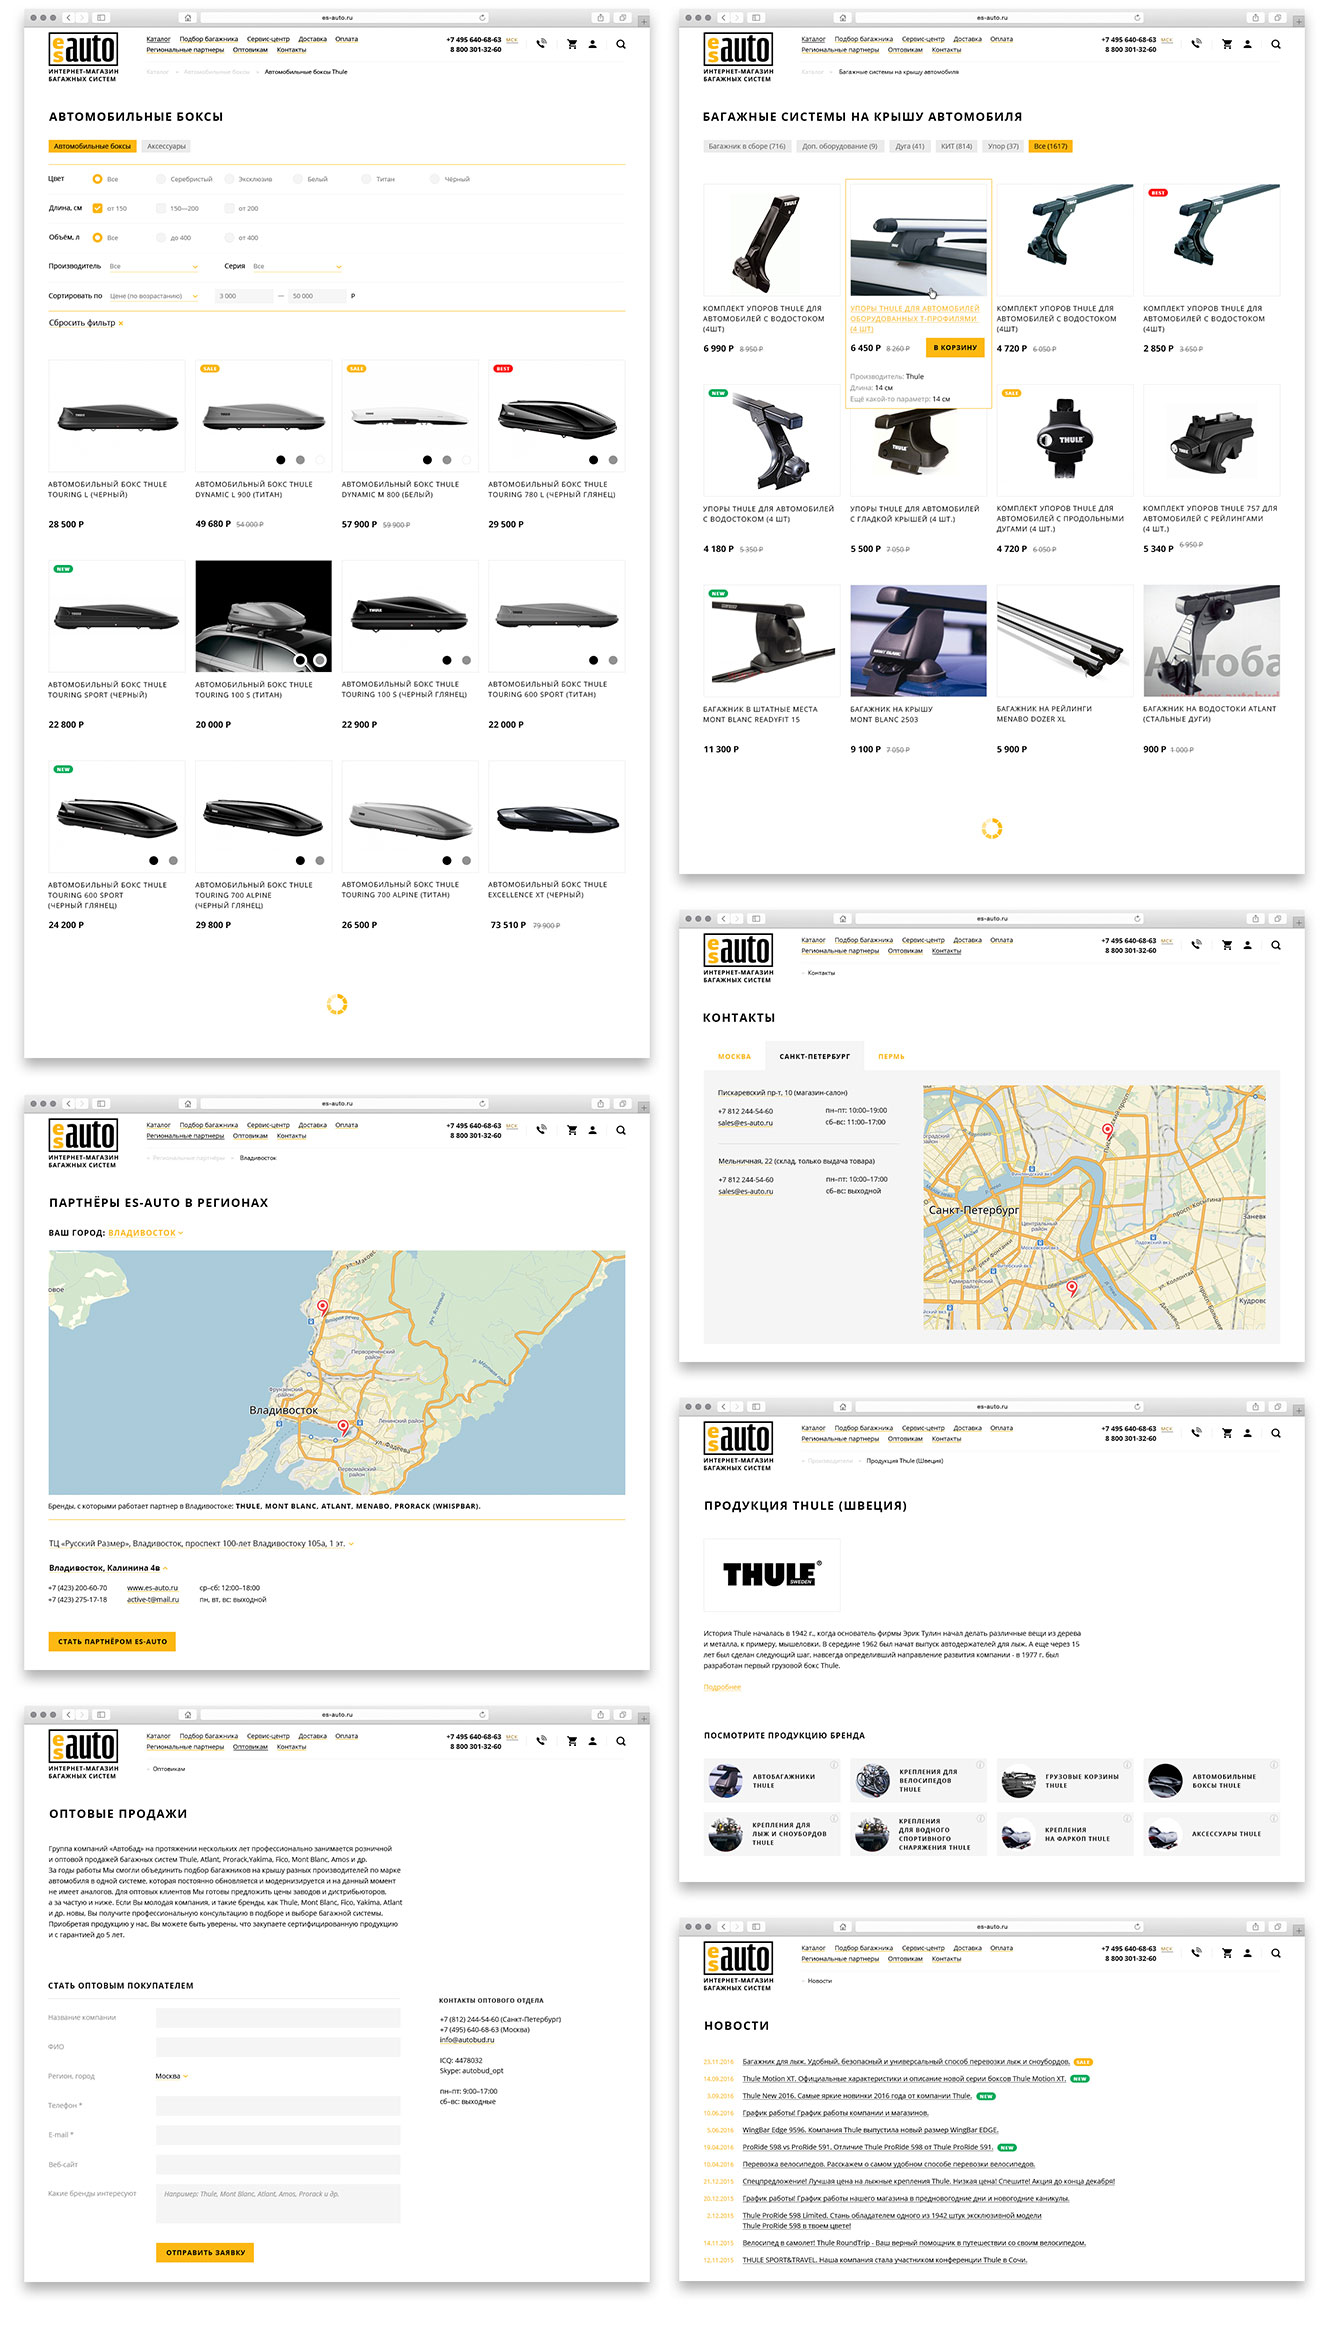The image size is (1330, 2332).
Task: Check length 150—200 checkbox
Action: coord(161,208)
